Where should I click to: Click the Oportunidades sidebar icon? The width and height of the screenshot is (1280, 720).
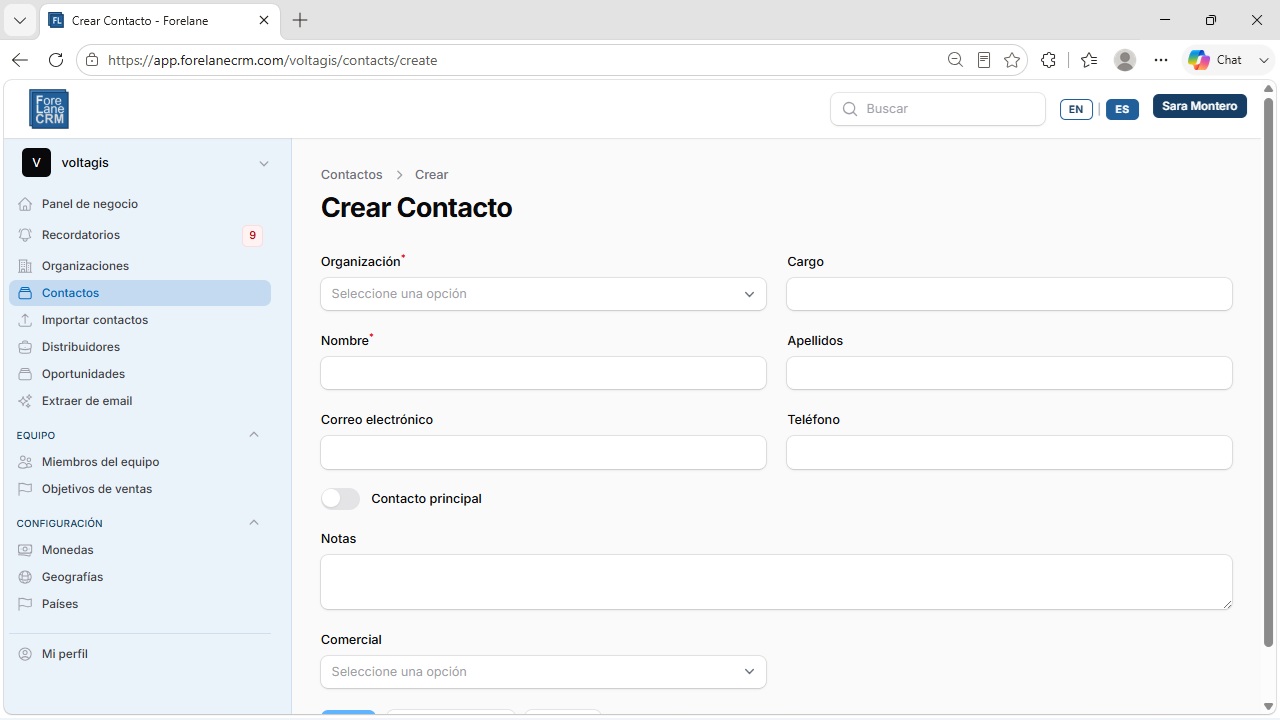[x=25, y=374]
